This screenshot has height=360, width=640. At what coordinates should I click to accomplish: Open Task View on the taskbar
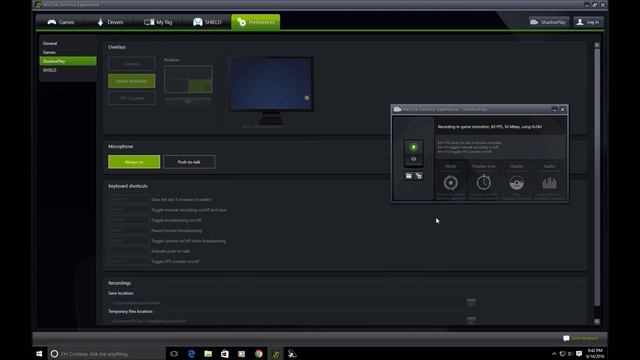point(174,354)
